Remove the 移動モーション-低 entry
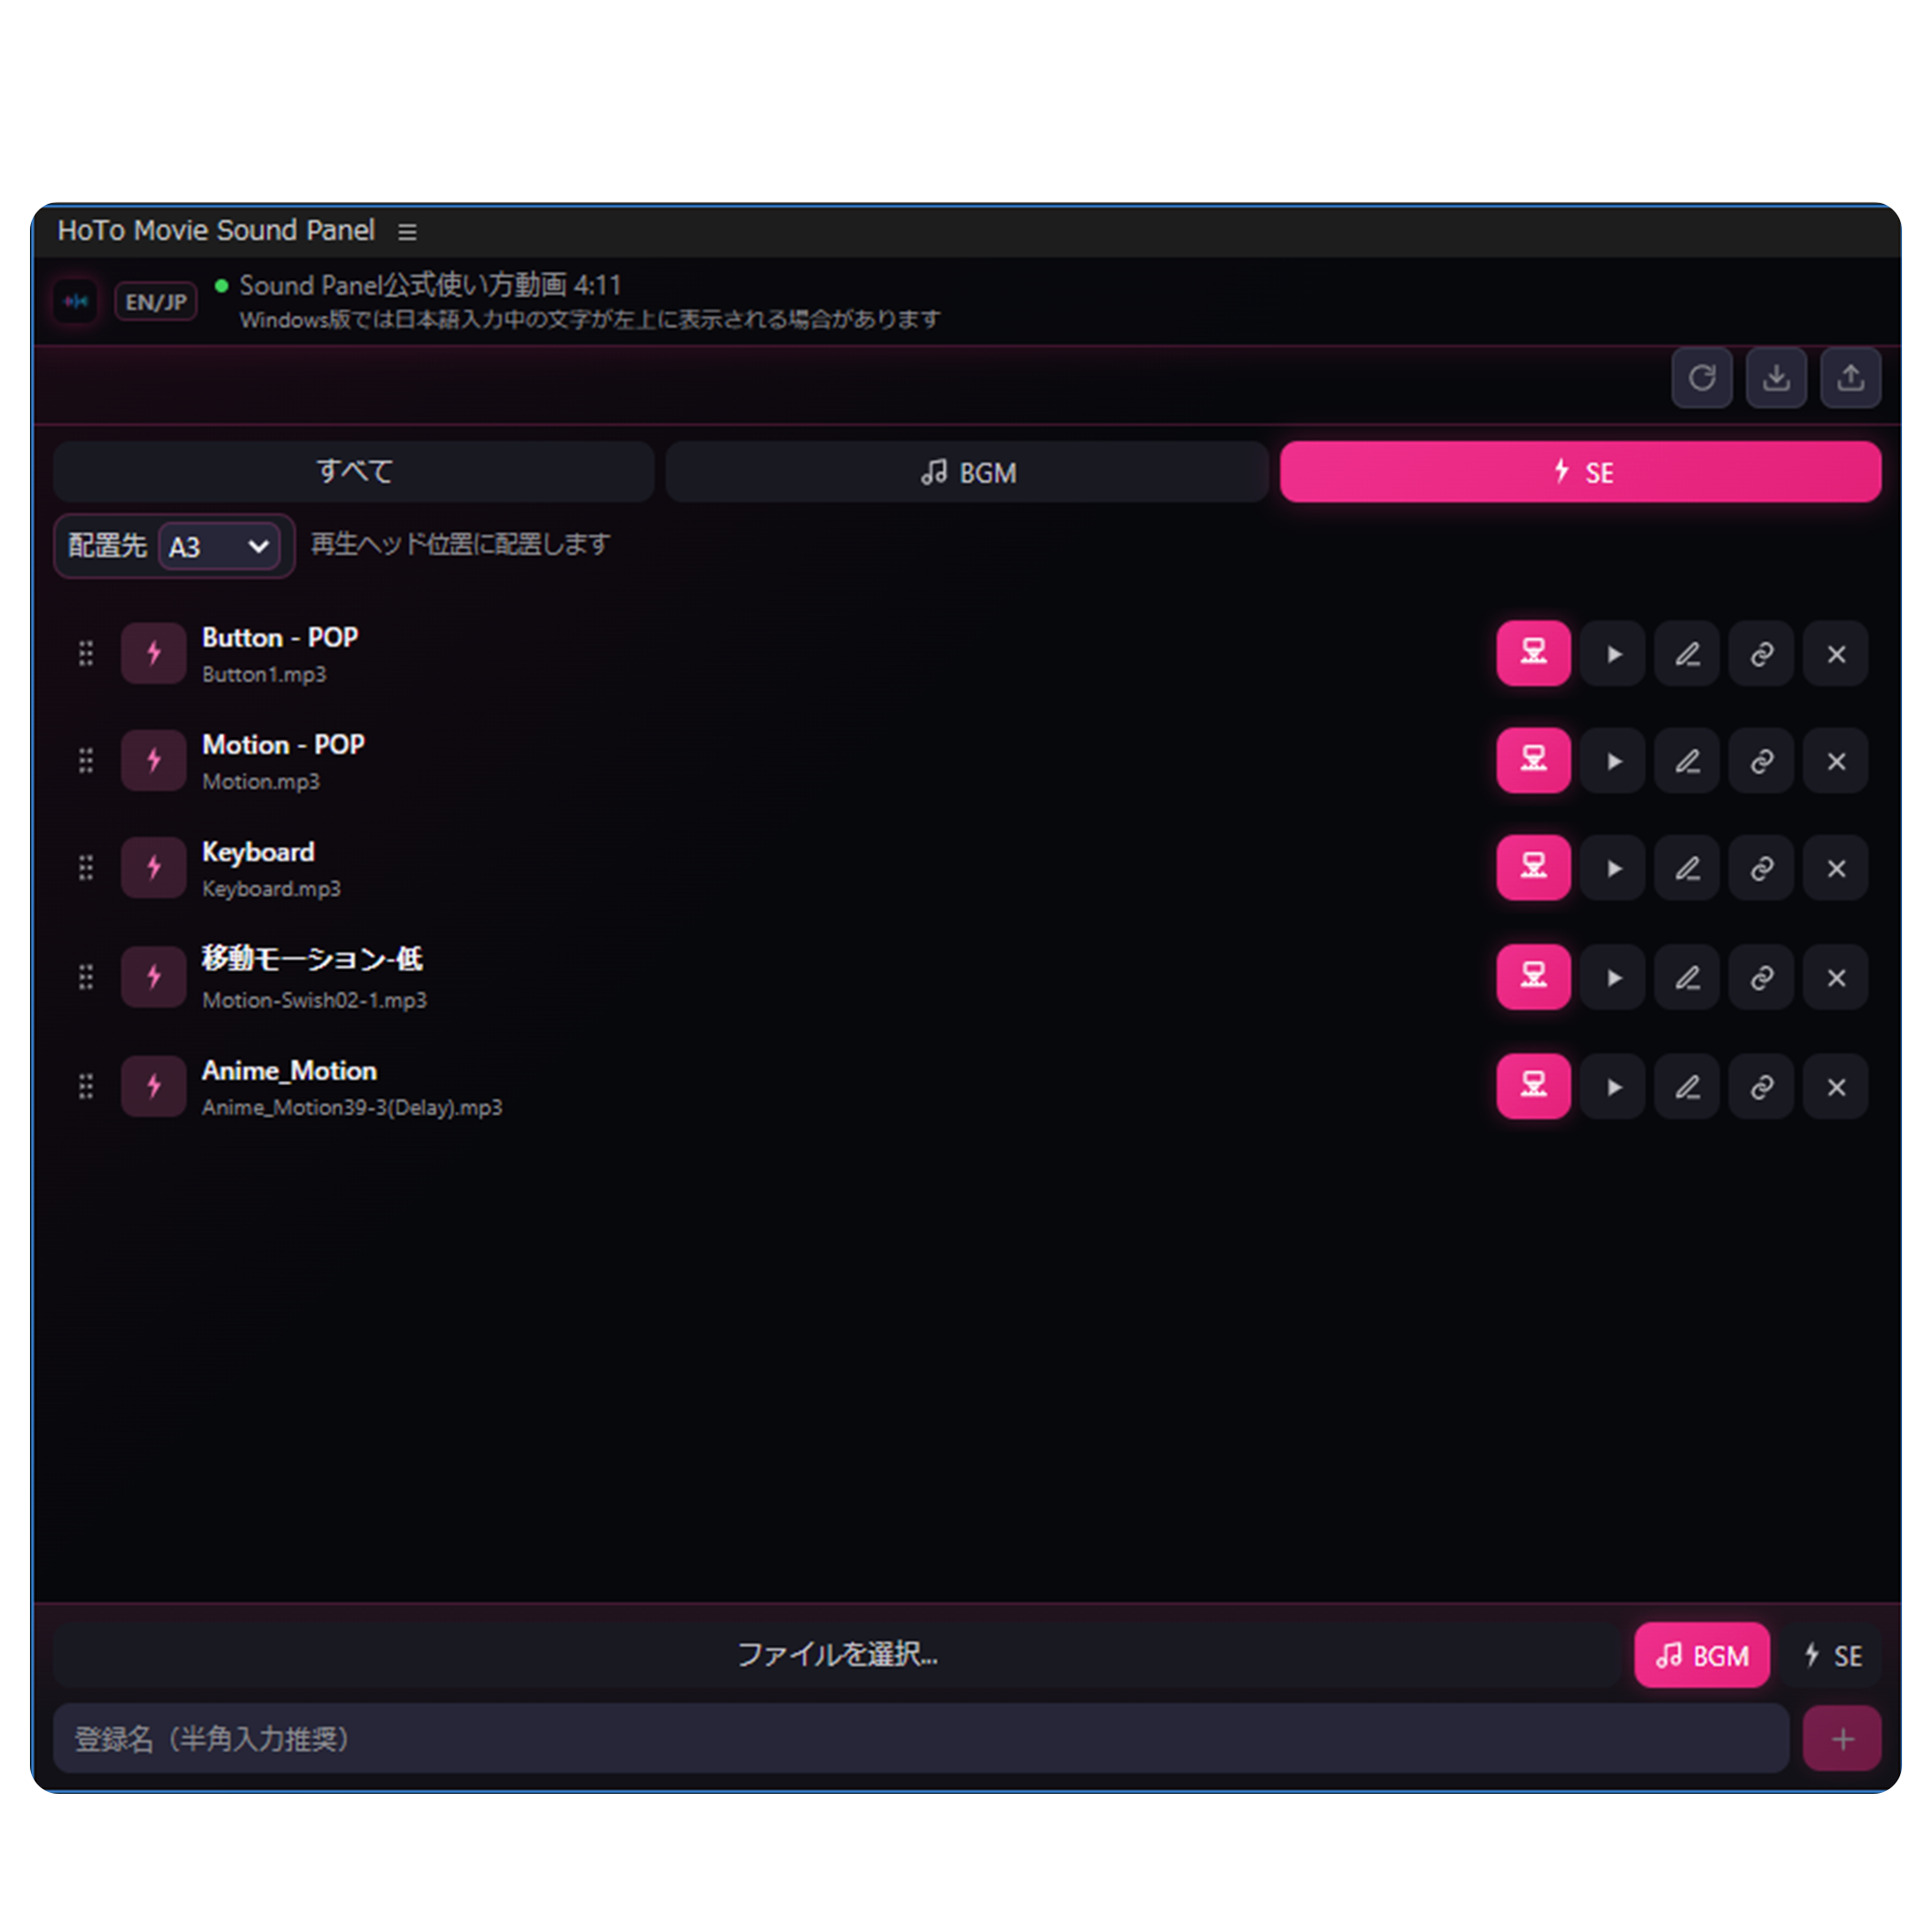This screenshot has width=1932, height=1932. [1836, 977]
